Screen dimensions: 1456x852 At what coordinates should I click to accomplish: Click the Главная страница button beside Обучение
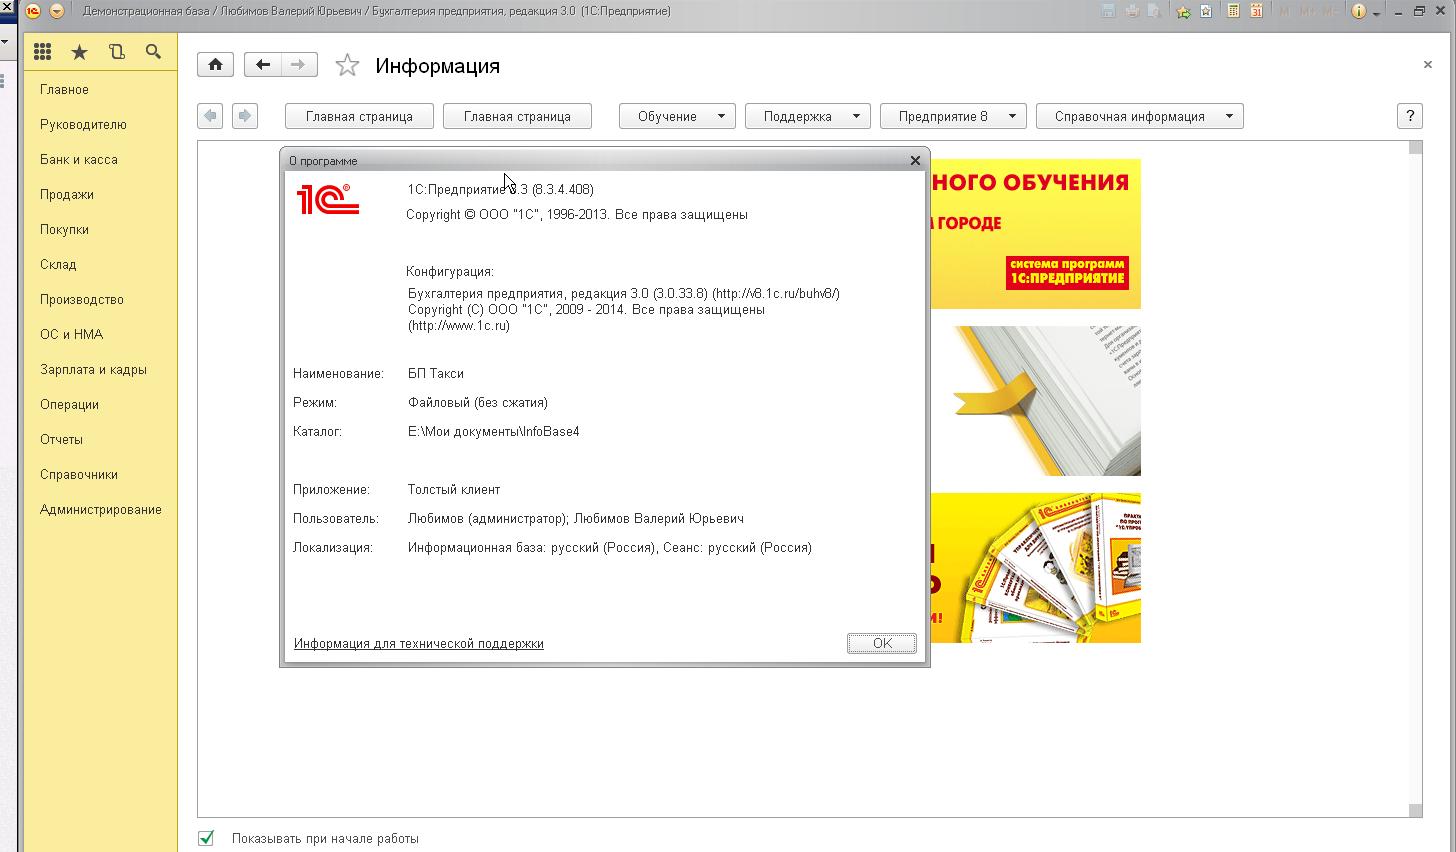[x=517, y=116]
